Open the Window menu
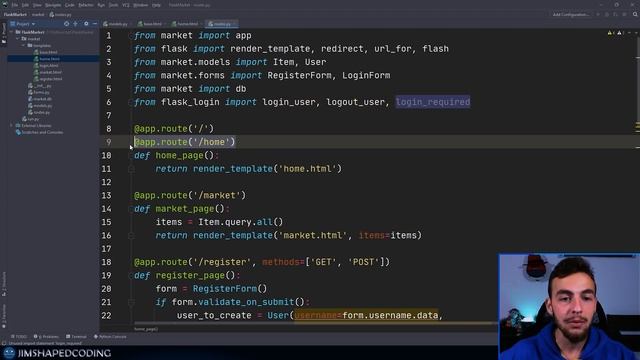Screen dimensions: 640x360 pyautogui.click(x=141, y=5)
